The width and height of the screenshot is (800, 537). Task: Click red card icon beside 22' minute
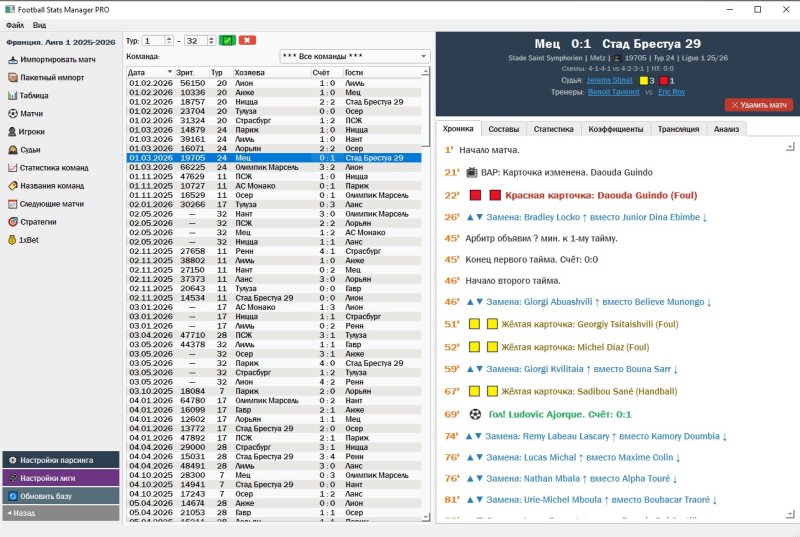476,195
